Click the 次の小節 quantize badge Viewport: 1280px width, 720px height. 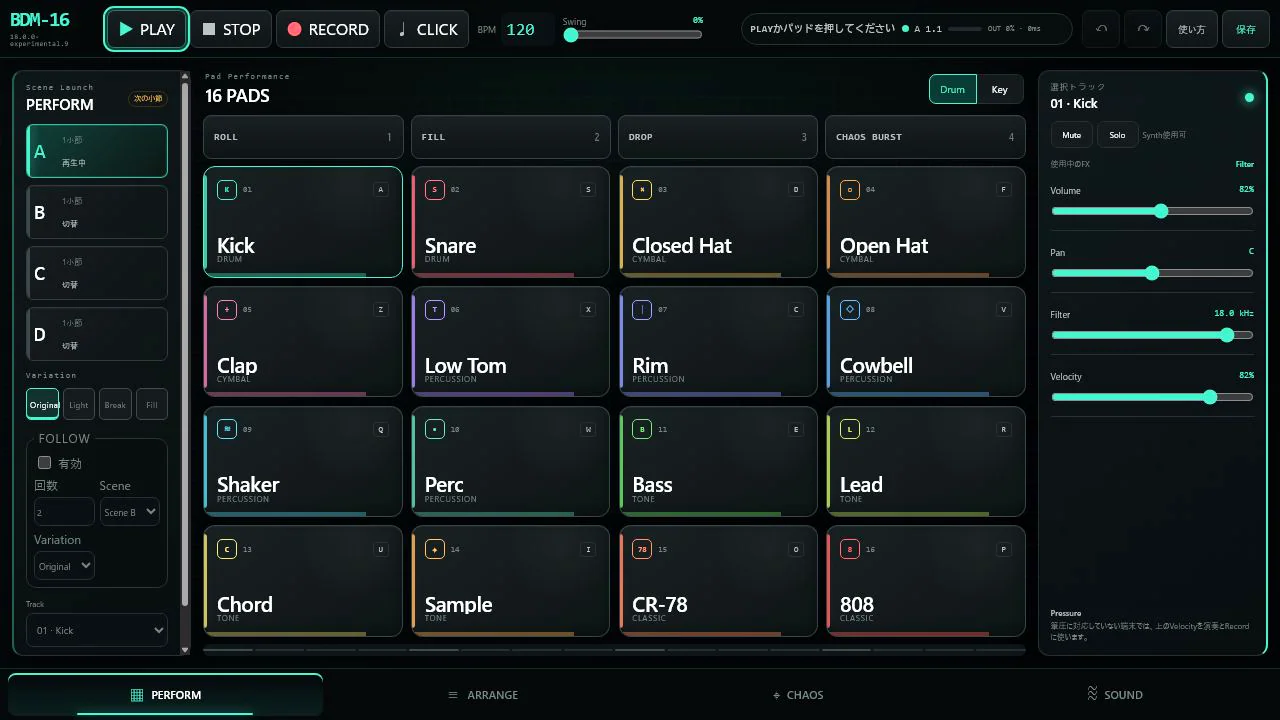tap(148, 98)
